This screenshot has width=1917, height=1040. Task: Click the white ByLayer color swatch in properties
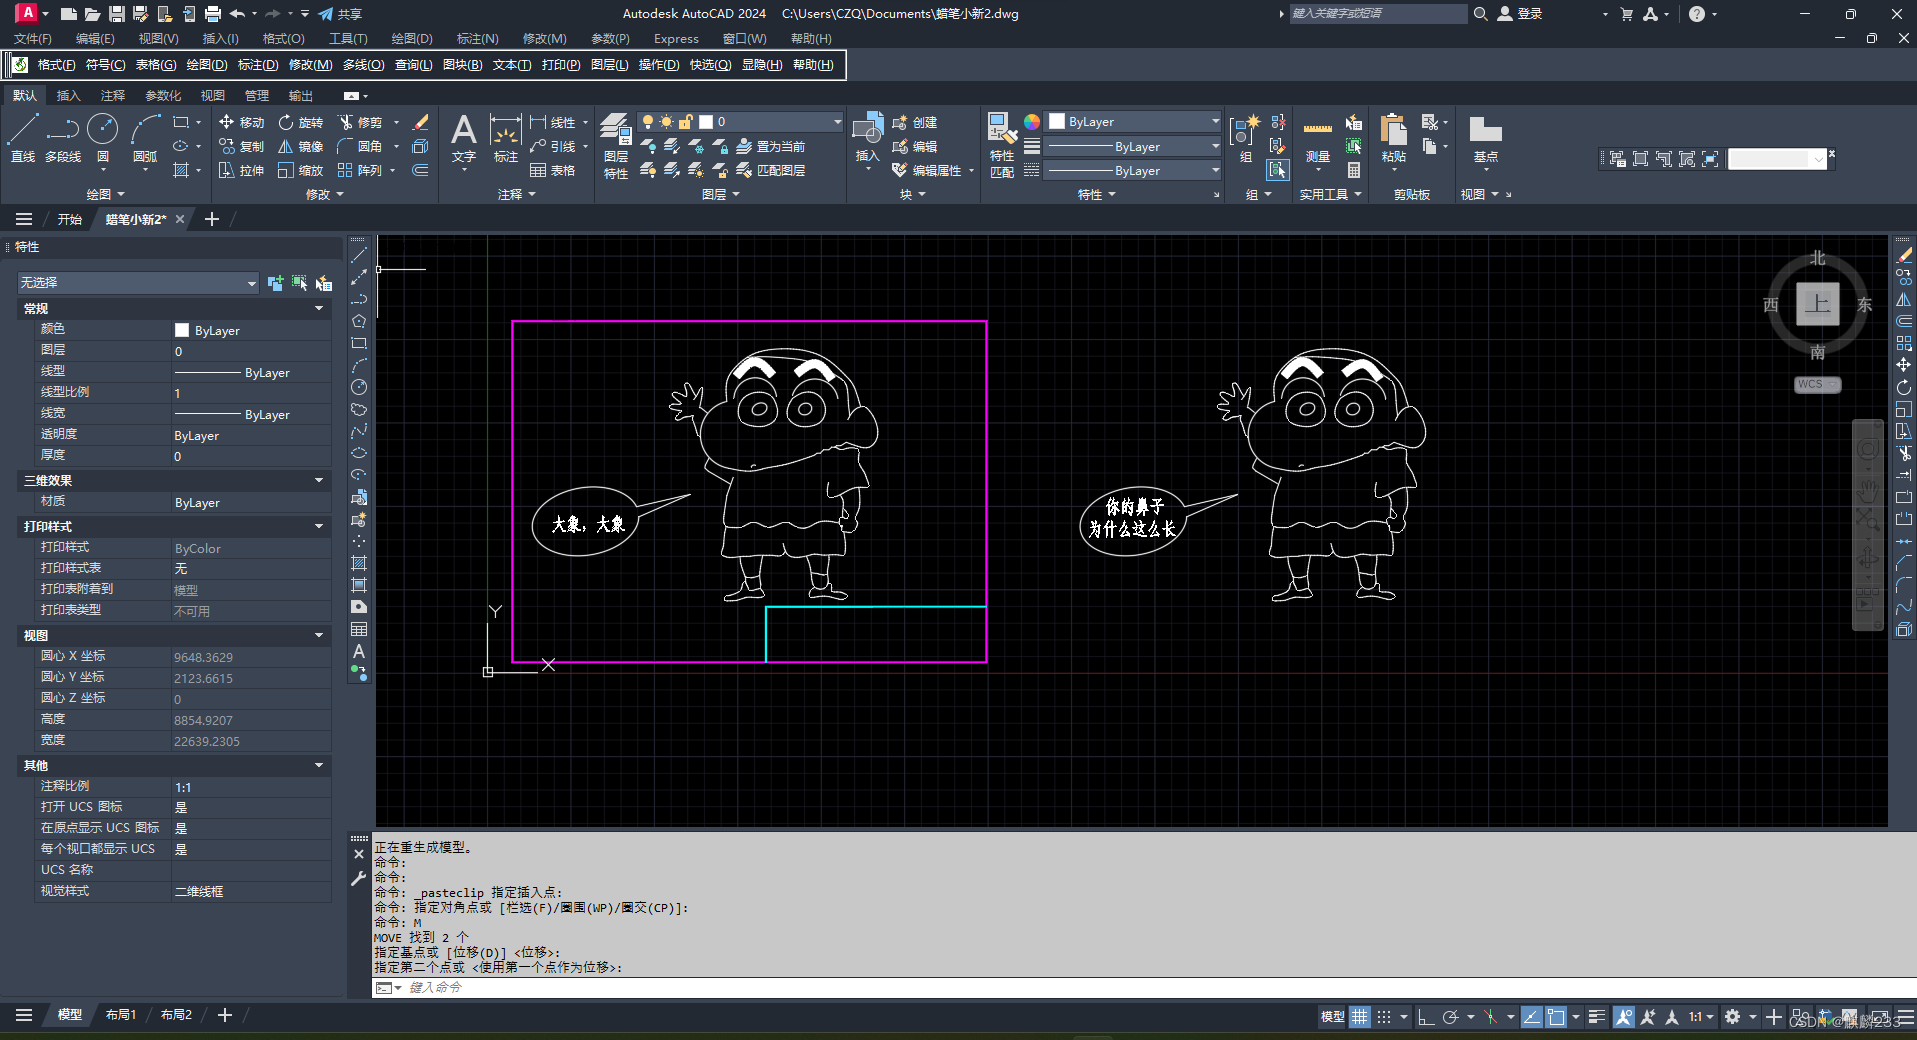coord(182,330)
